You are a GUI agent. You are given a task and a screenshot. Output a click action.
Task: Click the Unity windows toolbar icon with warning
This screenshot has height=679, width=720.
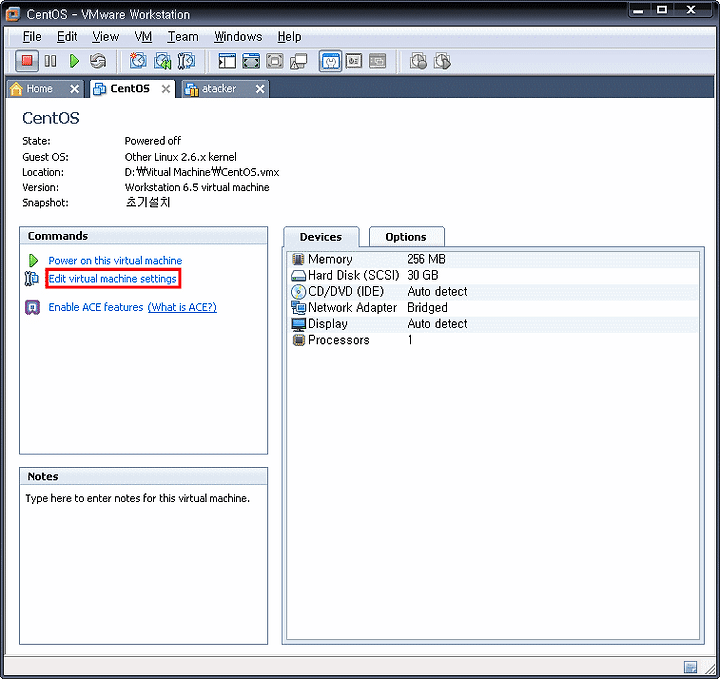tap(298, 61)
